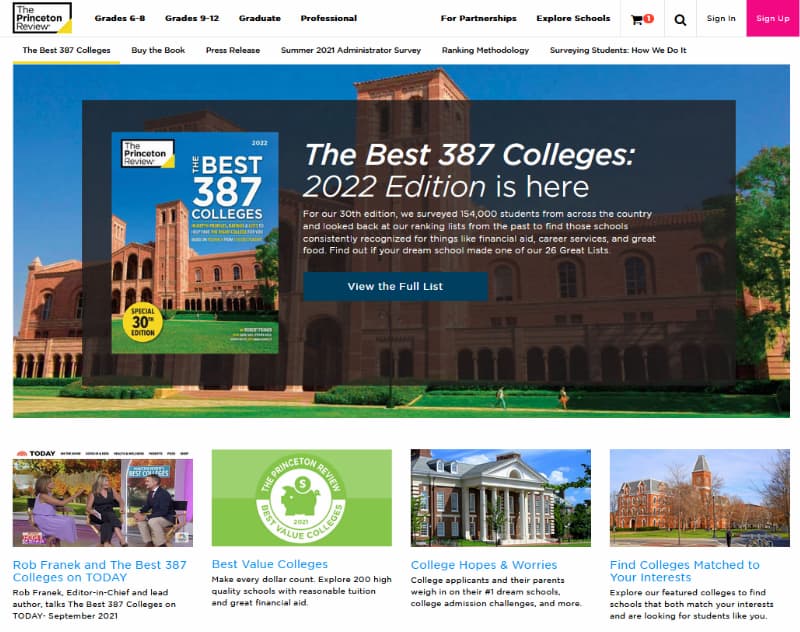Click the Sign In link
The width and height of the screenshot is (800, 632).
(721, 18)
